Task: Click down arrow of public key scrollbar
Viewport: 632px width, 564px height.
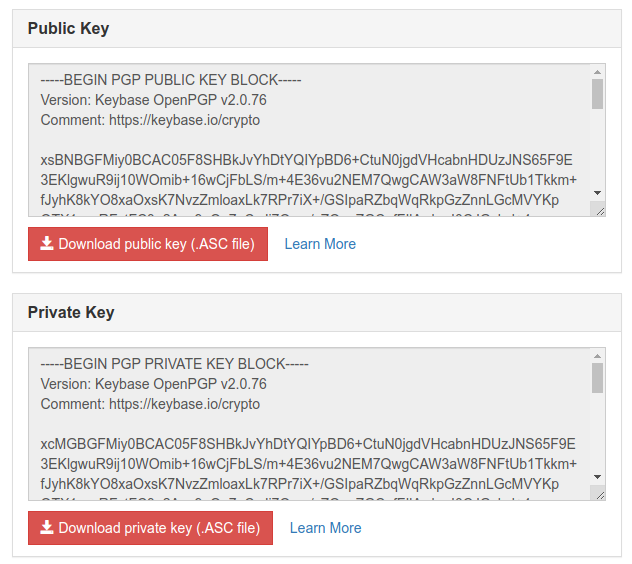Action: (597, 193)
